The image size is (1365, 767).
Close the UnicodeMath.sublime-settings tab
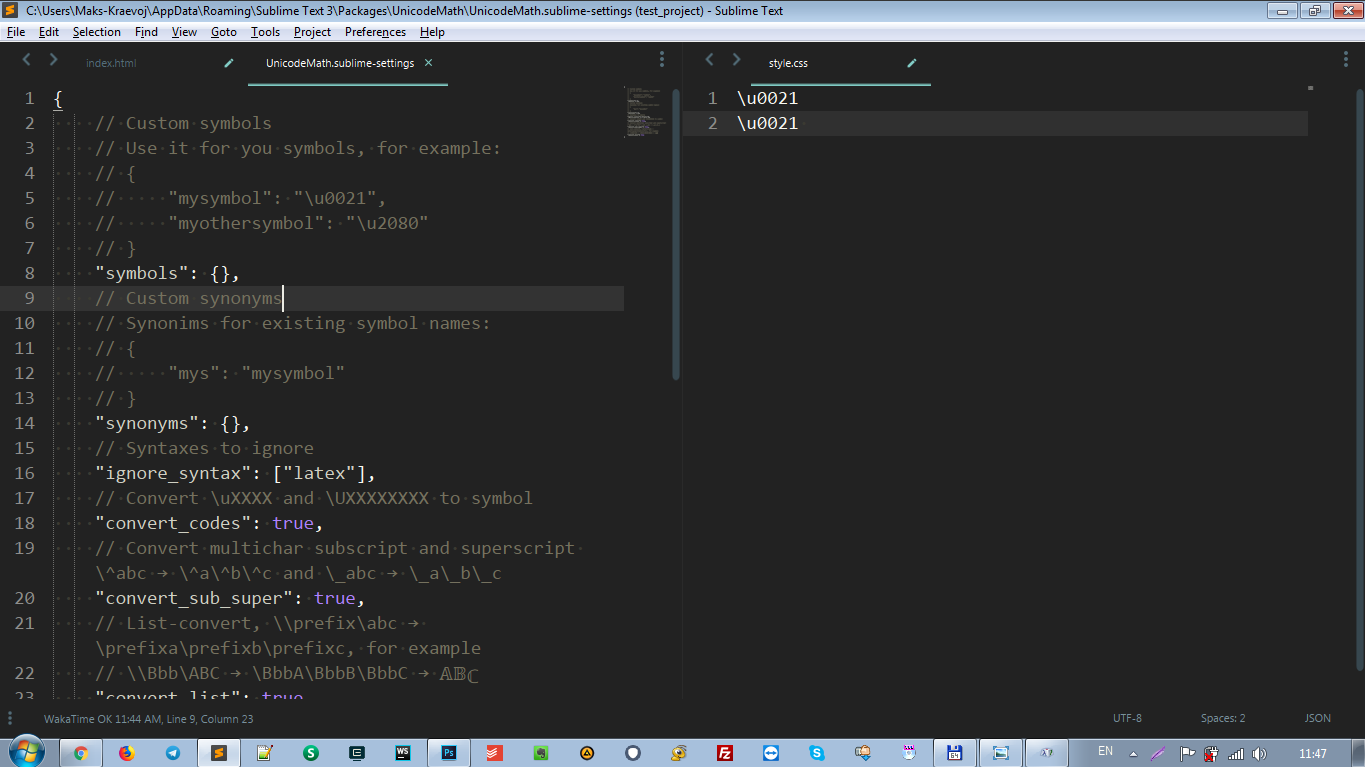pyautogui.click(x=428, y=62)
